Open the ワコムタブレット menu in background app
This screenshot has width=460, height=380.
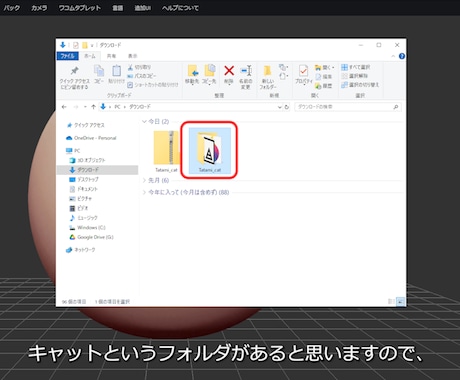(80, 8)
